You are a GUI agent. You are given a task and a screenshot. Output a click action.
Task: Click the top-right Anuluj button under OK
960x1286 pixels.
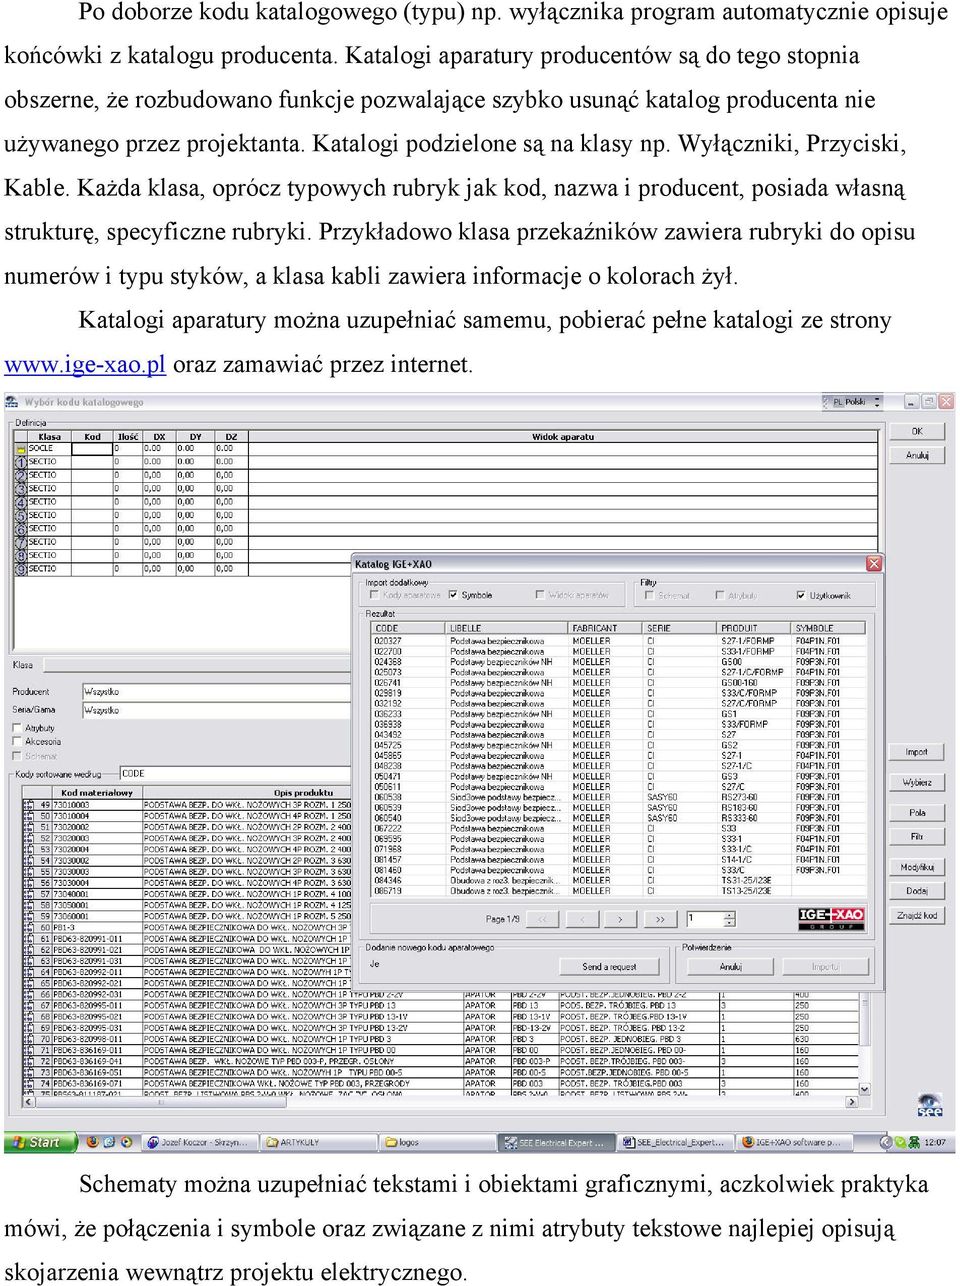click(x=917, y=455)
